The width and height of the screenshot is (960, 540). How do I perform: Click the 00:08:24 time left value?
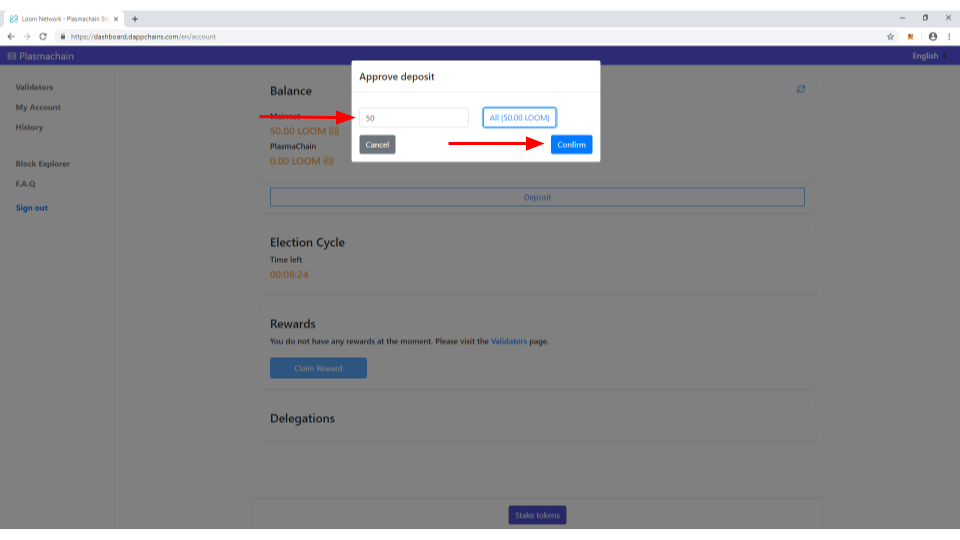[289, 274]
